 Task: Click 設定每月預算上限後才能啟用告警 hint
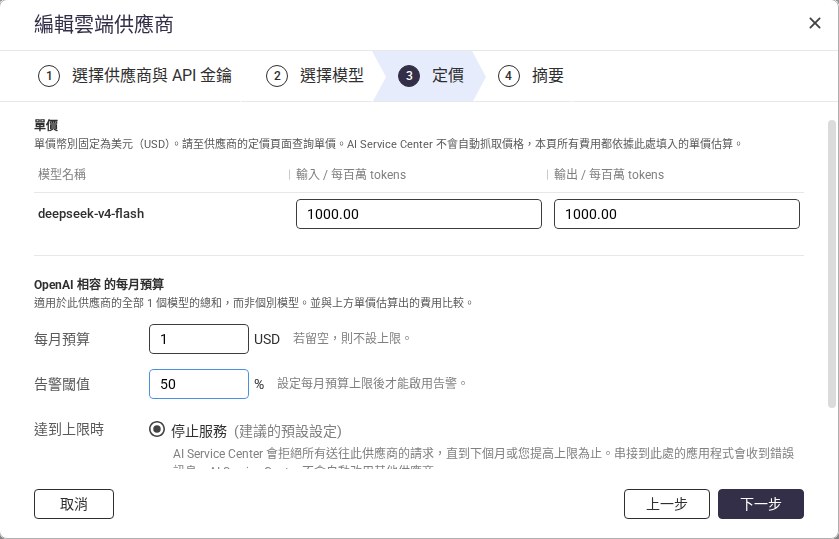372,383
